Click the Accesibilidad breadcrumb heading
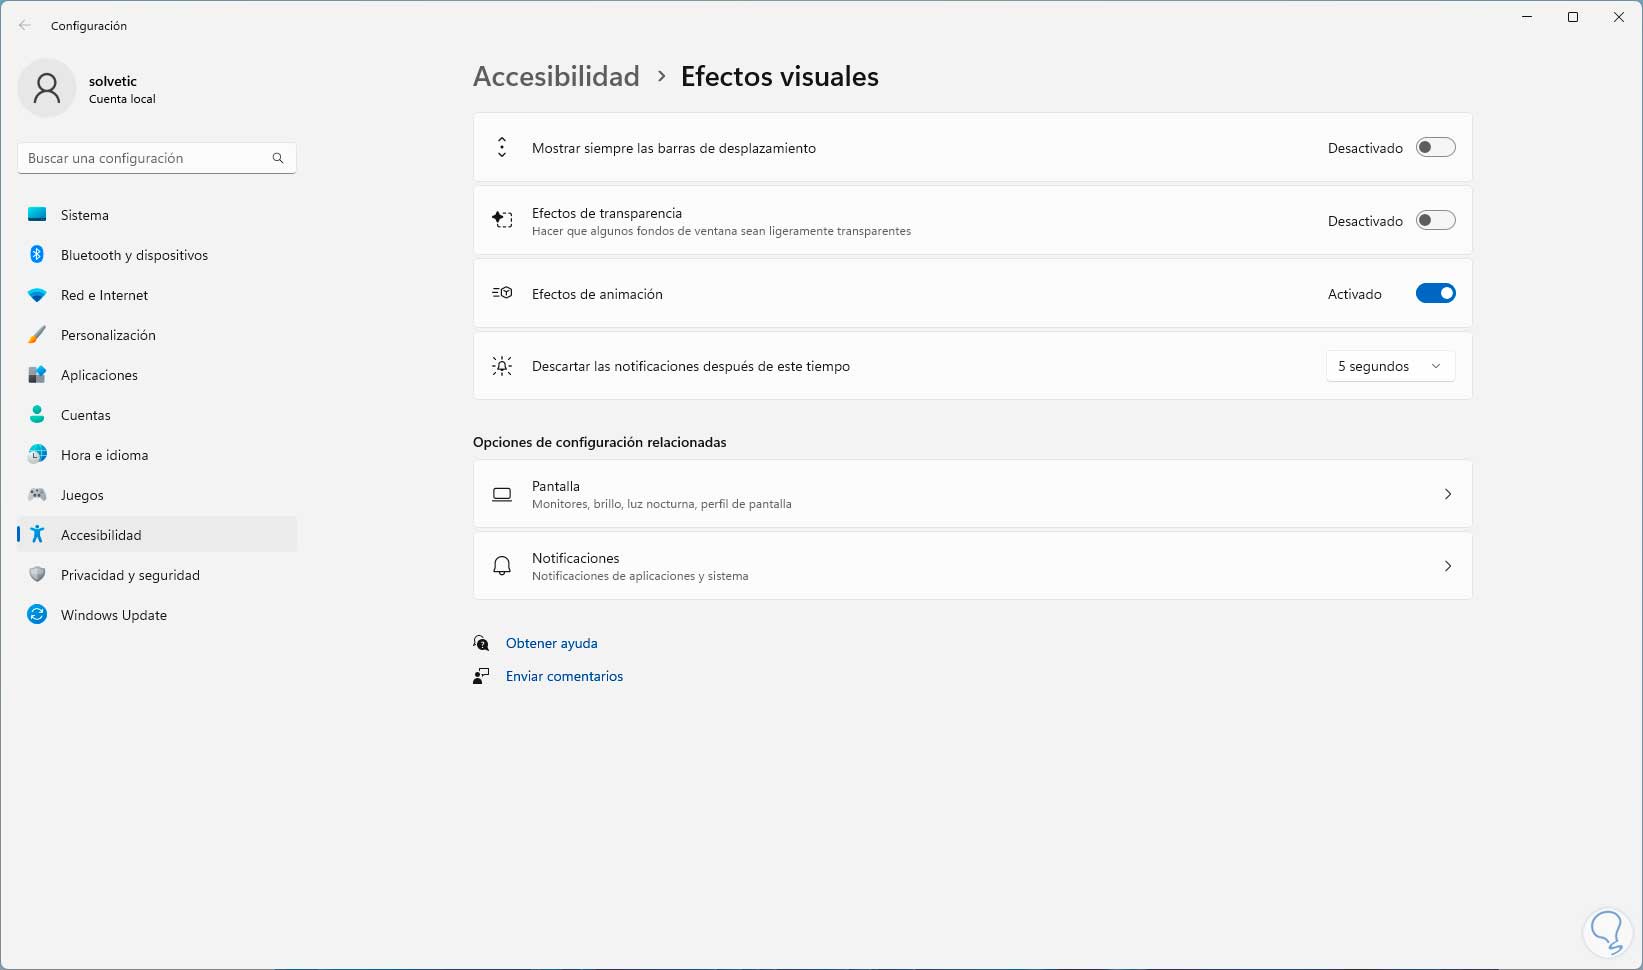Screen dimensions: 1643x970 tap(556, 77)
